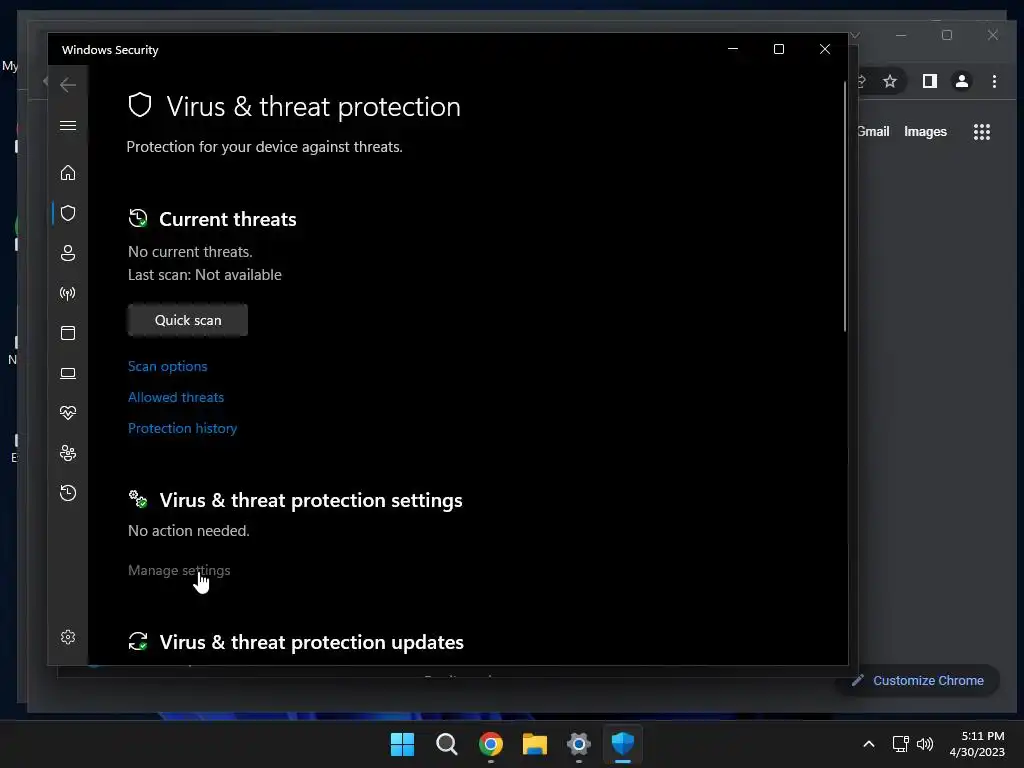Open Scan options link
This screenshot has height=768, width=1024.
(168, 366)
